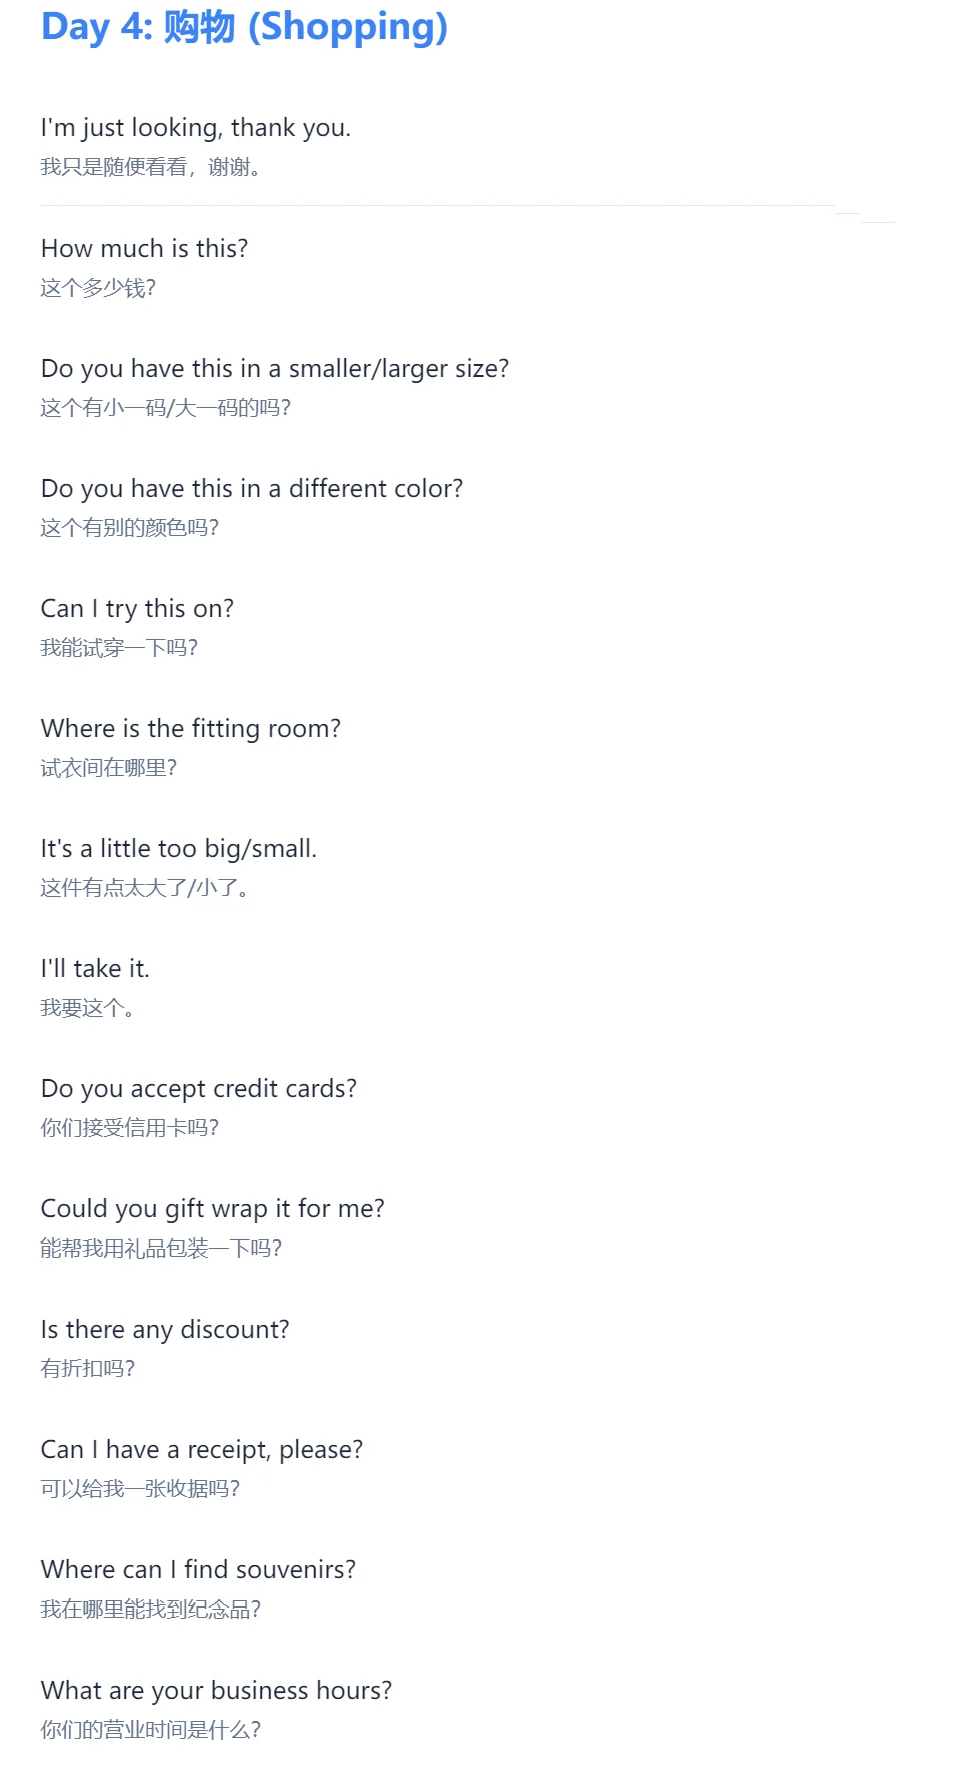Select 'Do you accept credit cards?'
The height and width of the screenshot is (1772, 975).
(x=199, y=1088)
